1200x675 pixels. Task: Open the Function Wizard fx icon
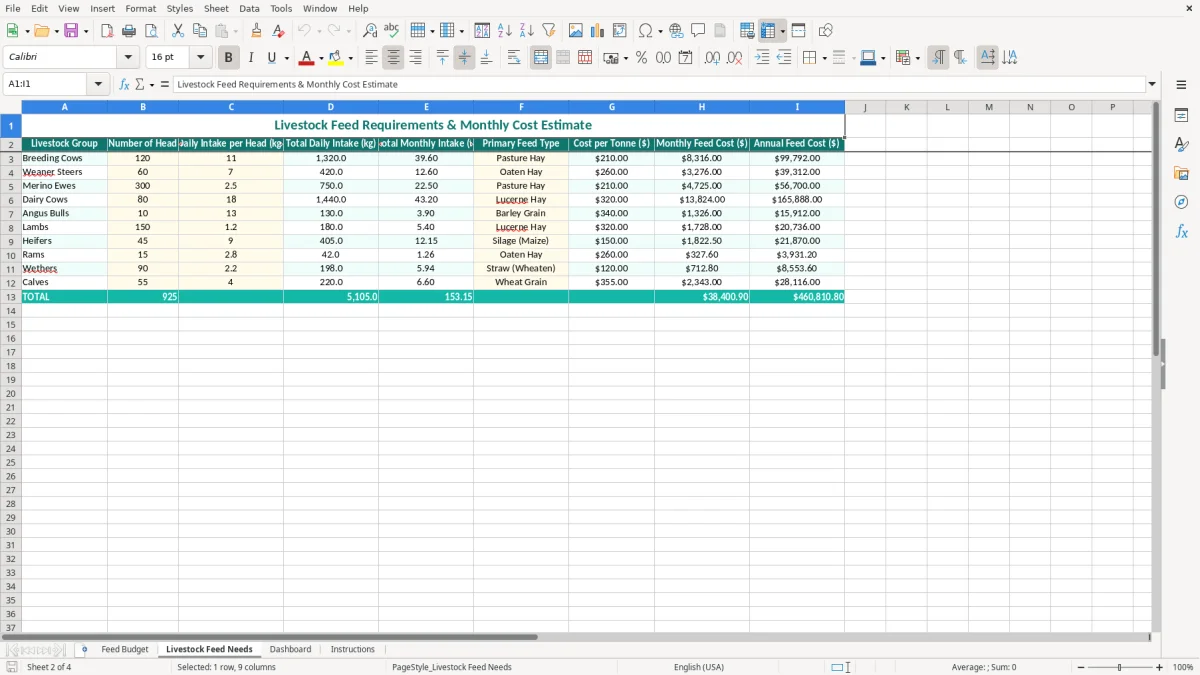125,85
